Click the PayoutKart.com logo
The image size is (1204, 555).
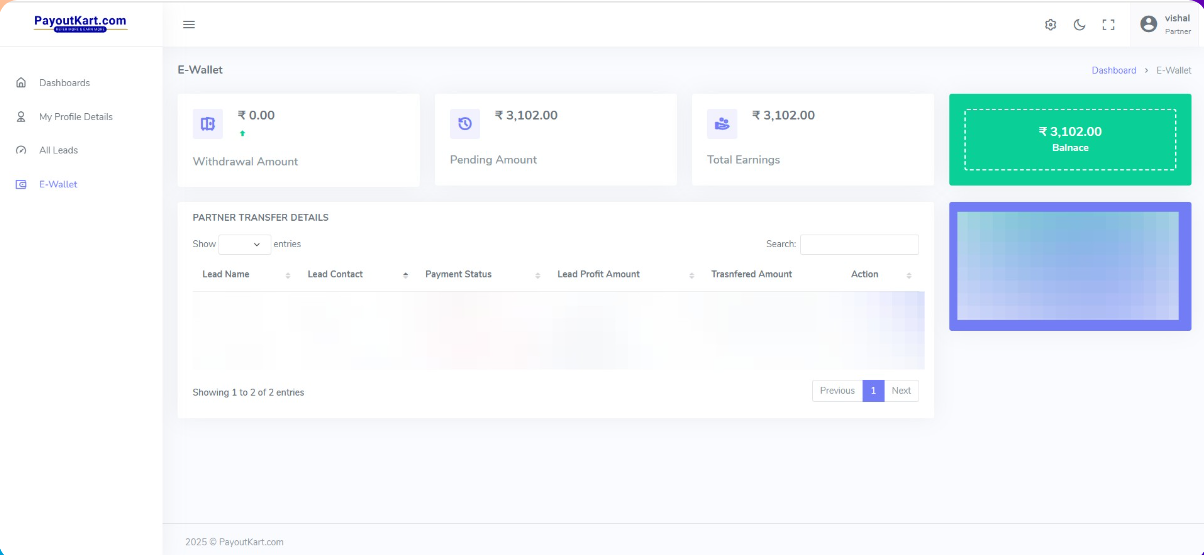pyautogui.click(x=80, y=22)
